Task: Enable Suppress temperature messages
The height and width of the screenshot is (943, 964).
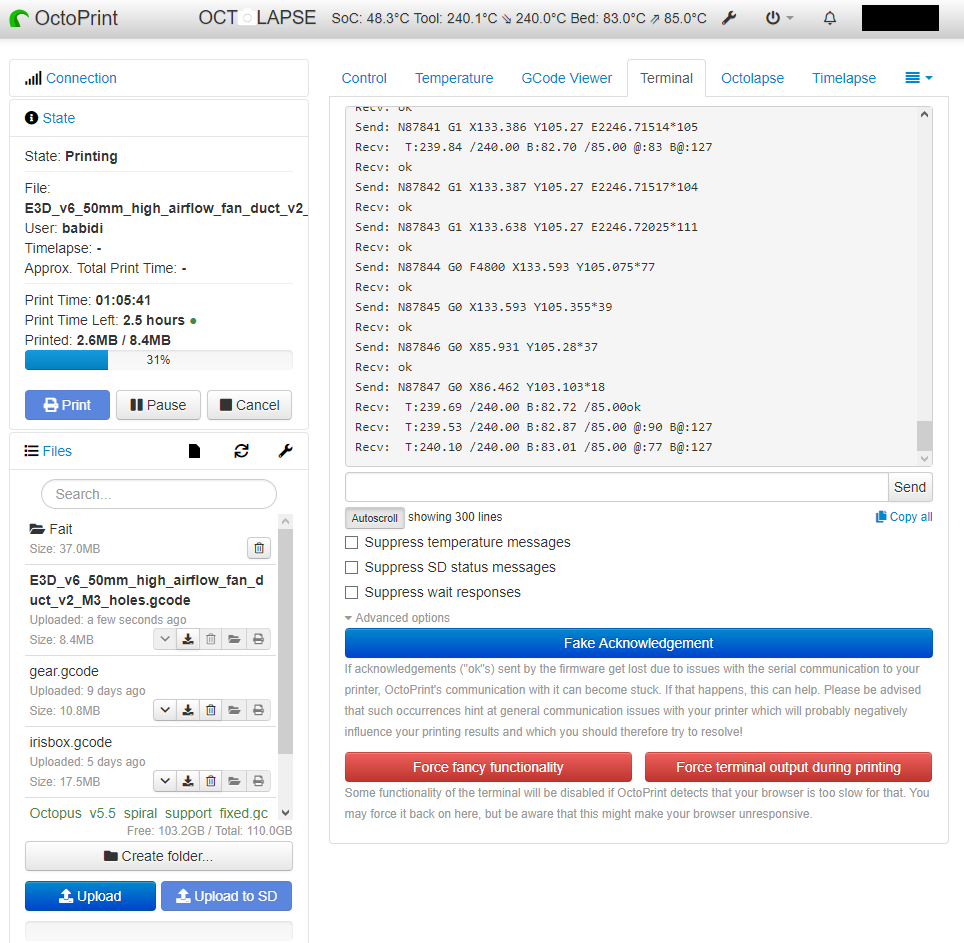Action: pos(352,542)
